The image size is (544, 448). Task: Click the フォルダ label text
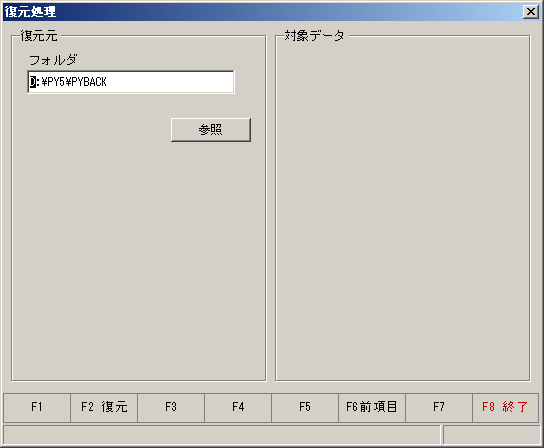(53, 60)
